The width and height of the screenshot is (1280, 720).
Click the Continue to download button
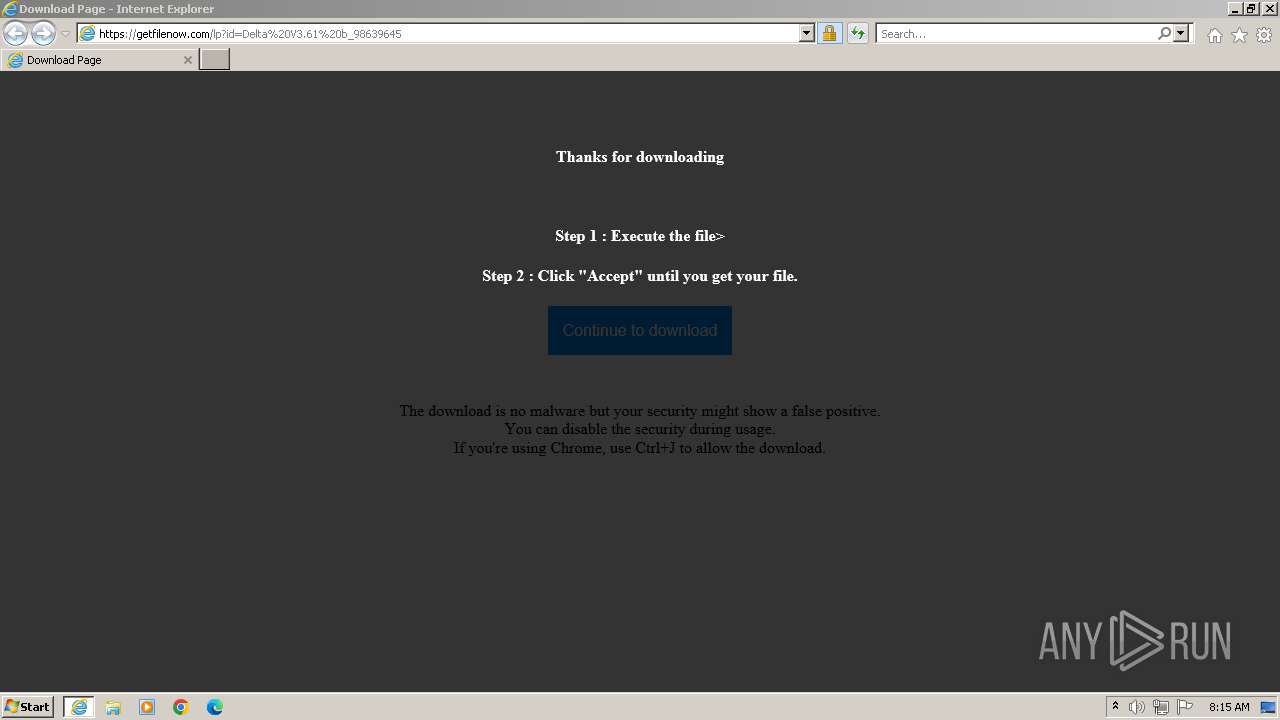[x=640, y=330]
